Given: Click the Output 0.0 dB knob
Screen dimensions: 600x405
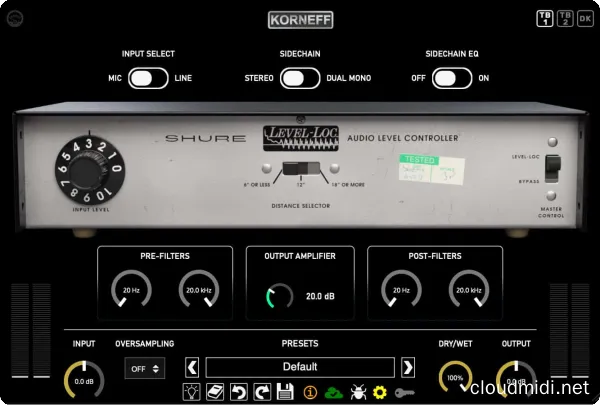Looking at the screenshot, I should (516, 381).
